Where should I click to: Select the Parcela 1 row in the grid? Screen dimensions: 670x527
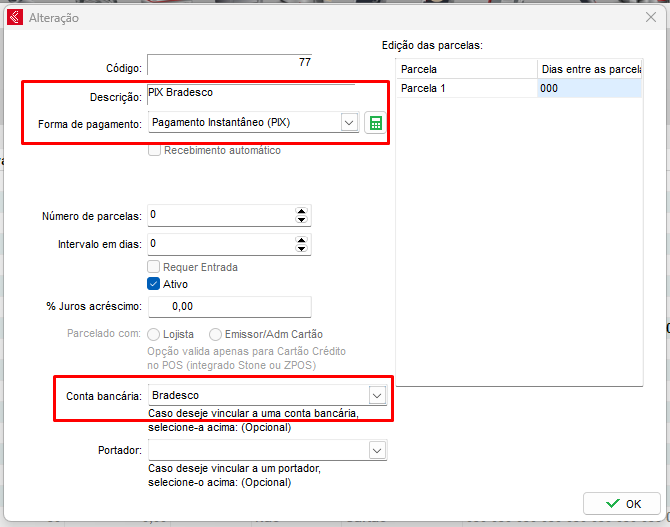pos(466,88)
